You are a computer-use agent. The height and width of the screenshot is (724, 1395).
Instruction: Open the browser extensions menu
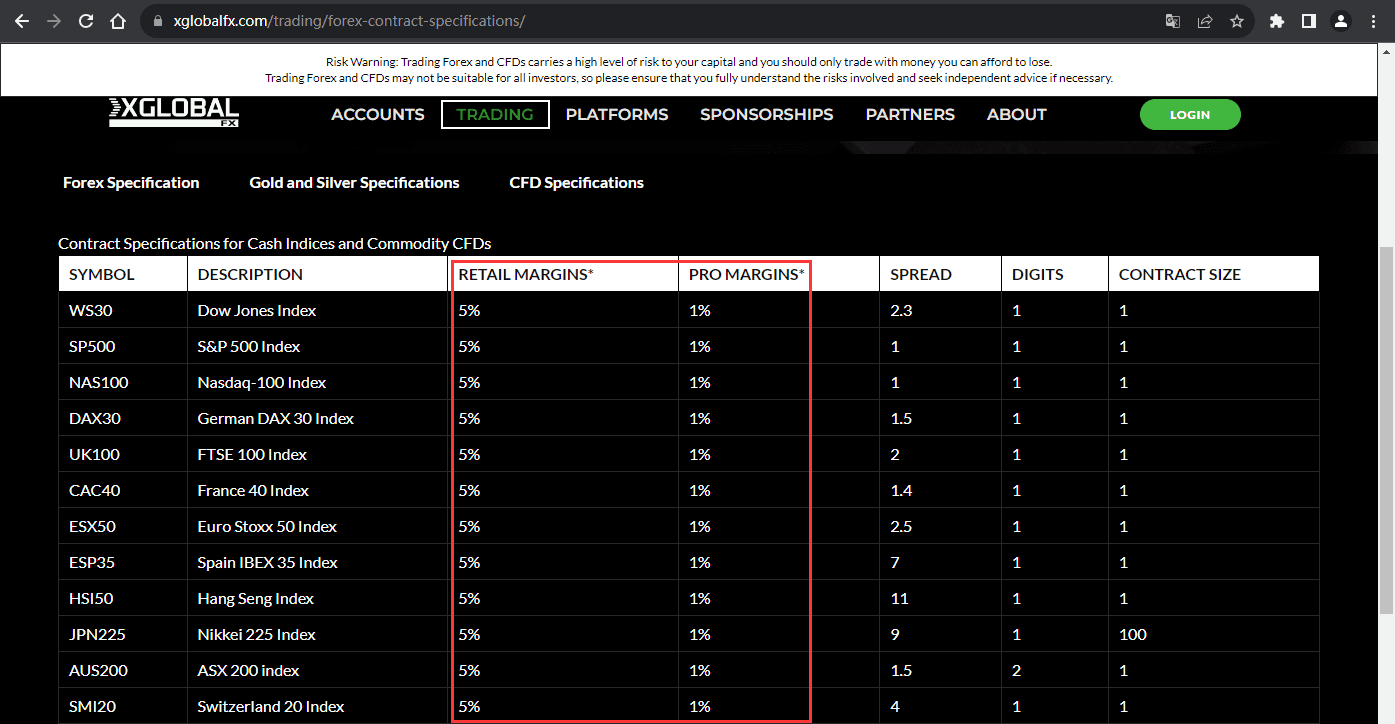pyautogui.click(x=1276, y=21)
